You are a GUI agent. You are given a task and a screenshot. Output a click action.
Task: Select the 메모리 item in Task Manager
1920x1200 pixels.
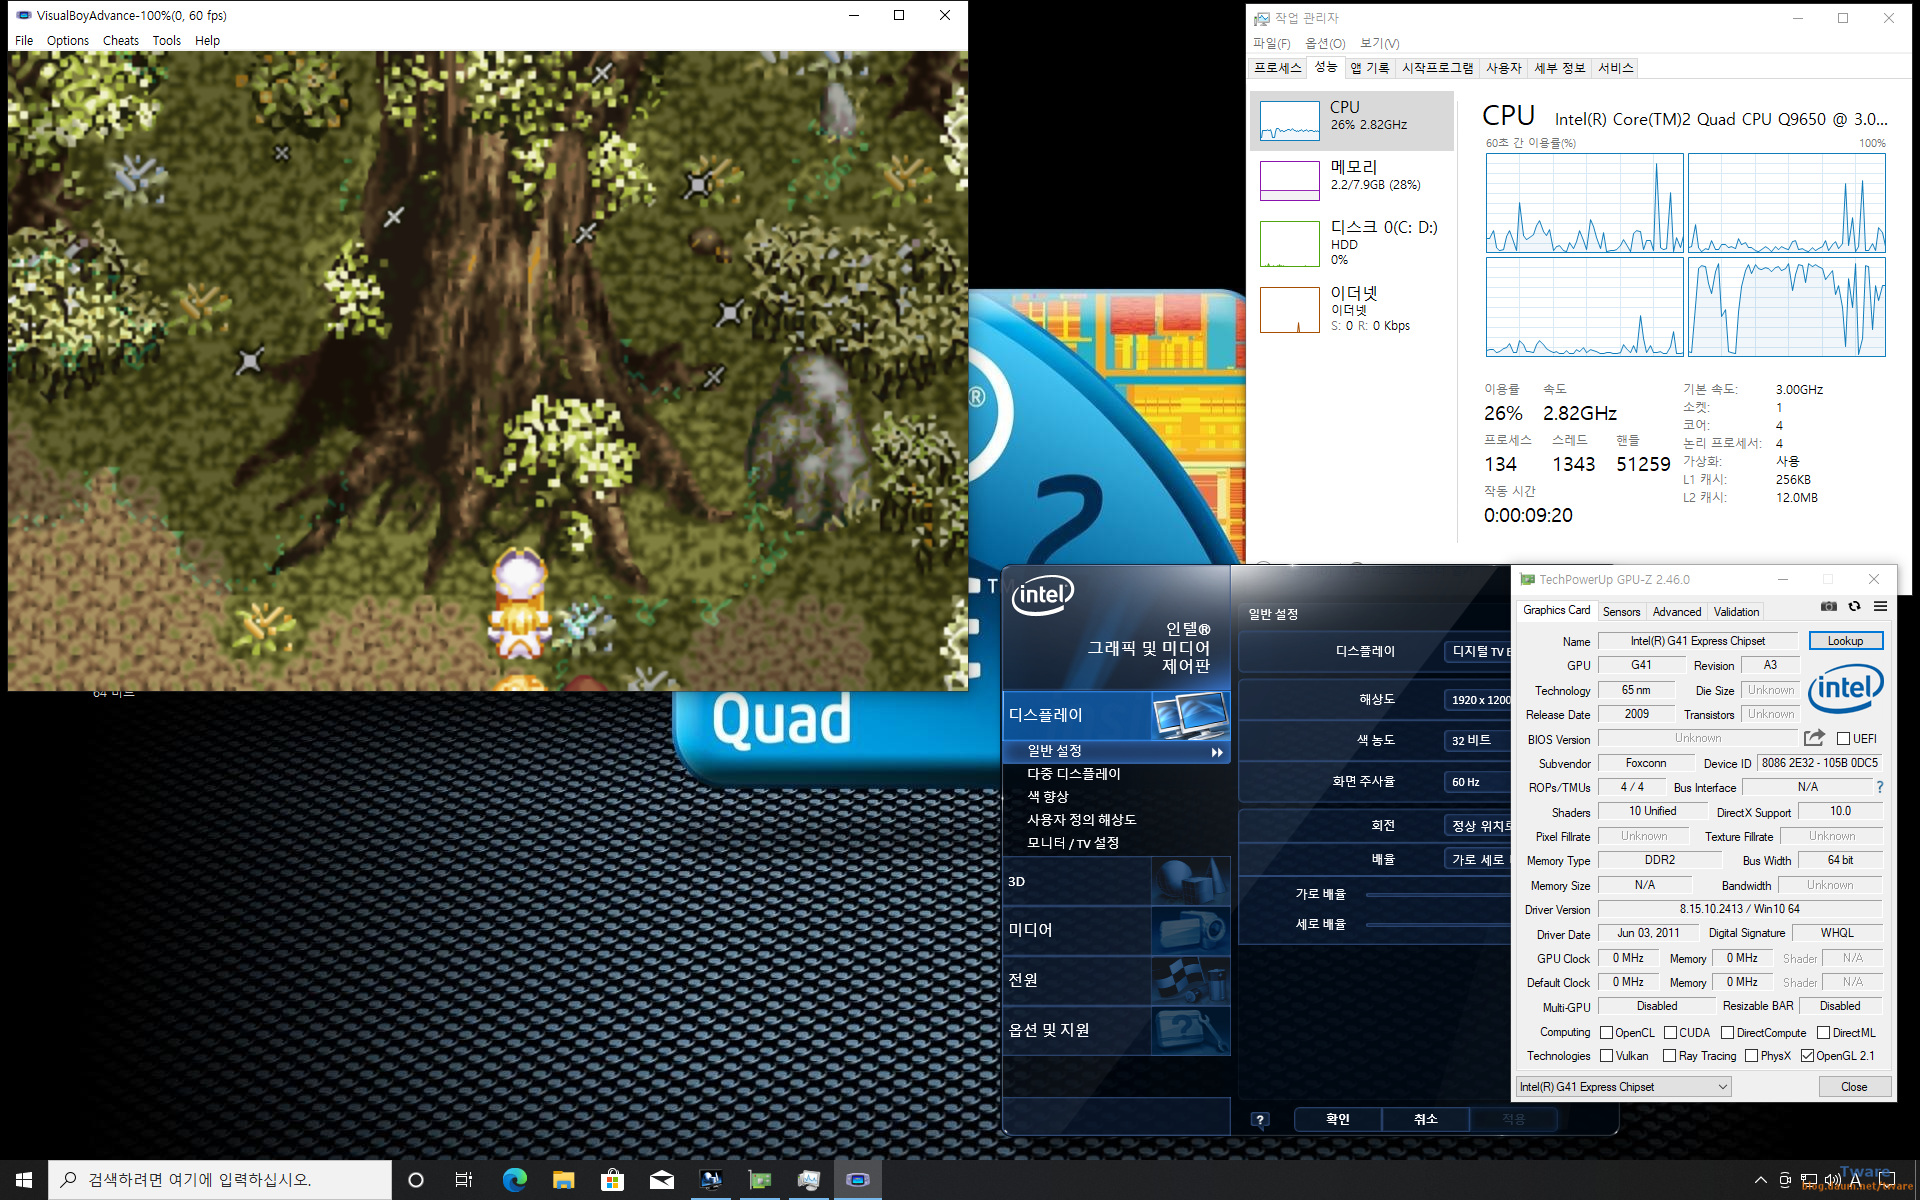point(1351,176)
